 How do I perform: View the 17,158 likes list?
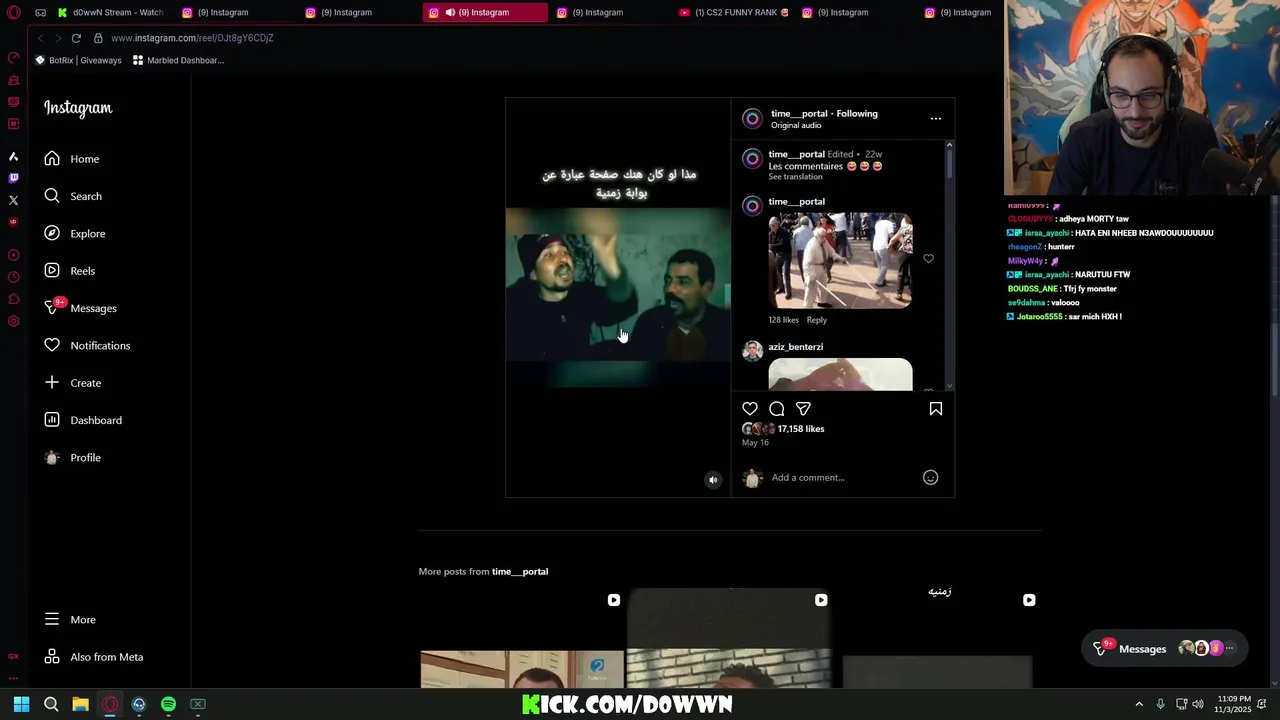tap(801, 429)
